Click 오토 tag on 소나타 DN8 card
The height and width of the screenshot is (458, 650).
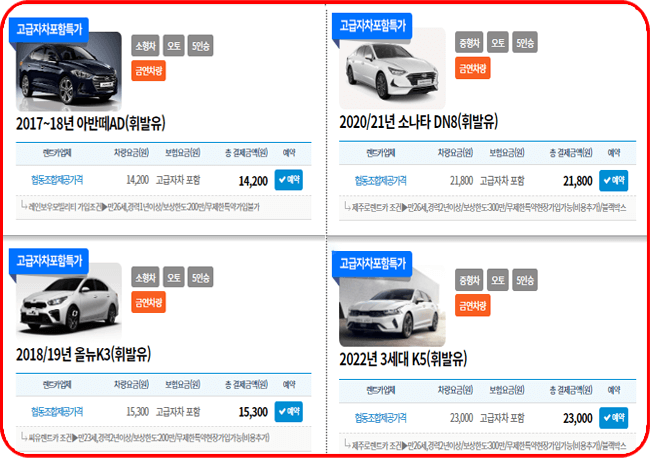[497, 42]
